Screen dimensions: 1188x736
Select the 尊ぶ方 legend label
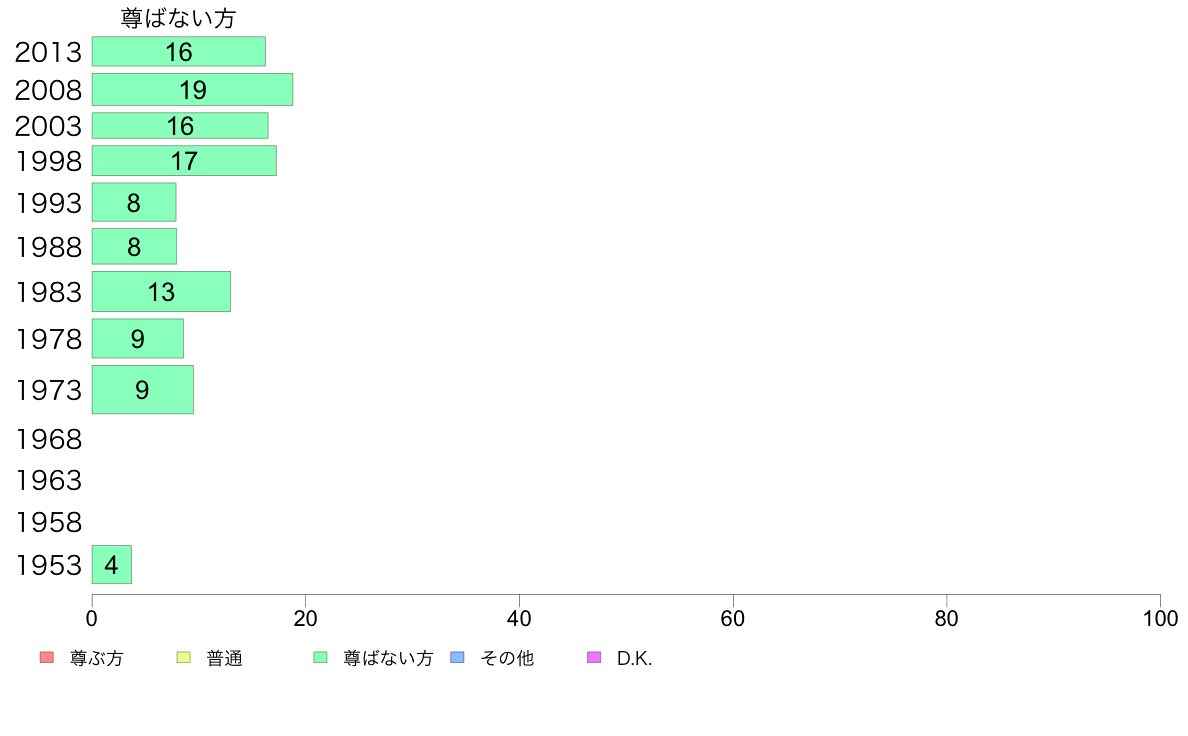[x=96, y=658]
